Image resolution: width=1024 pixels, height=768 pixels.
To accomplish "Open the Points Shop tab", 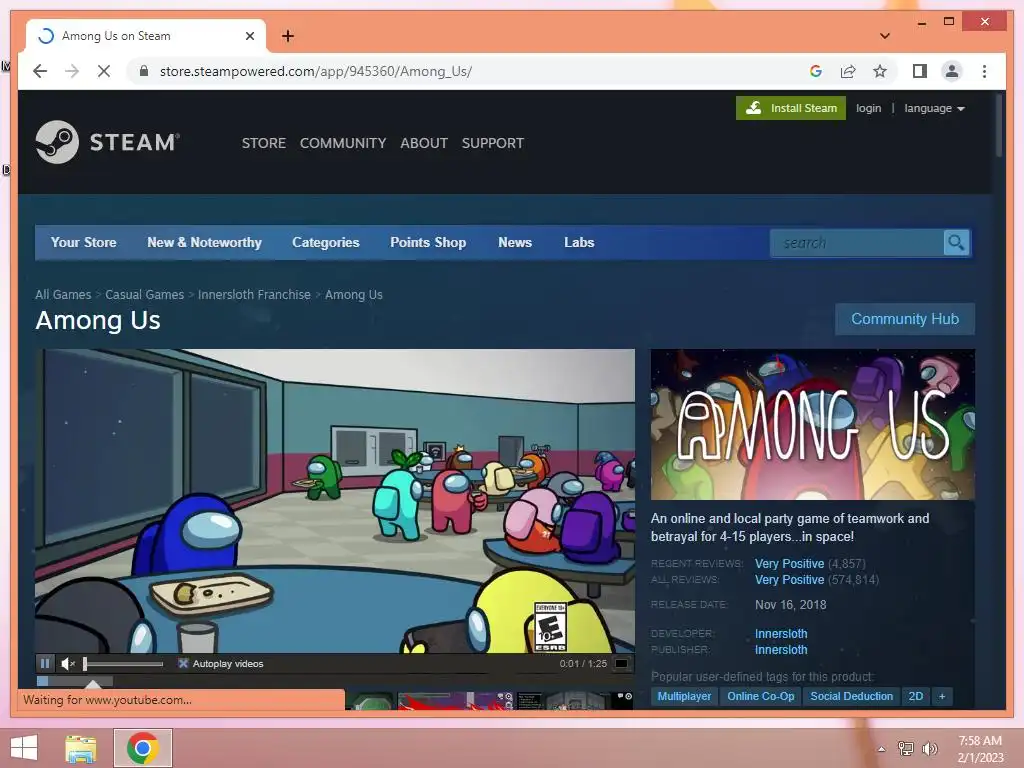I will pyautogui.click(x=428, y=242).
